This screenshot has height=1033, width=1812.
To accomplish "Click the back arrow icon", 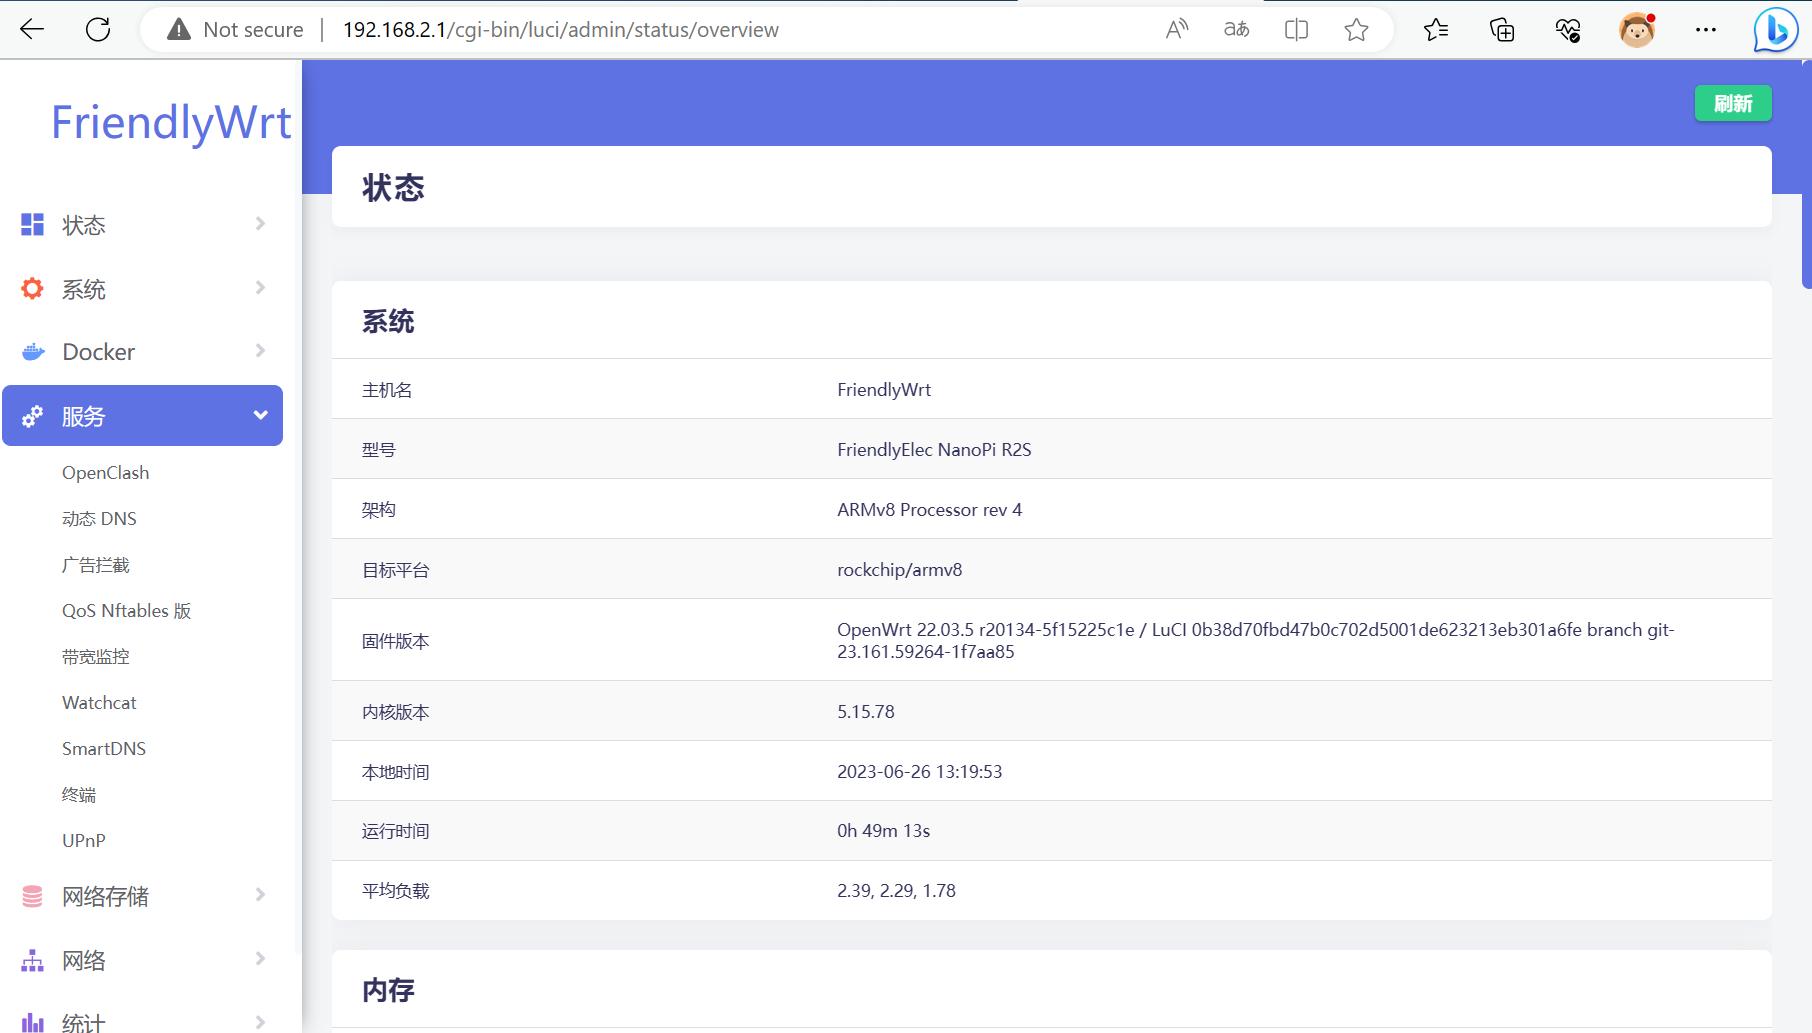I will pos(32,30).
